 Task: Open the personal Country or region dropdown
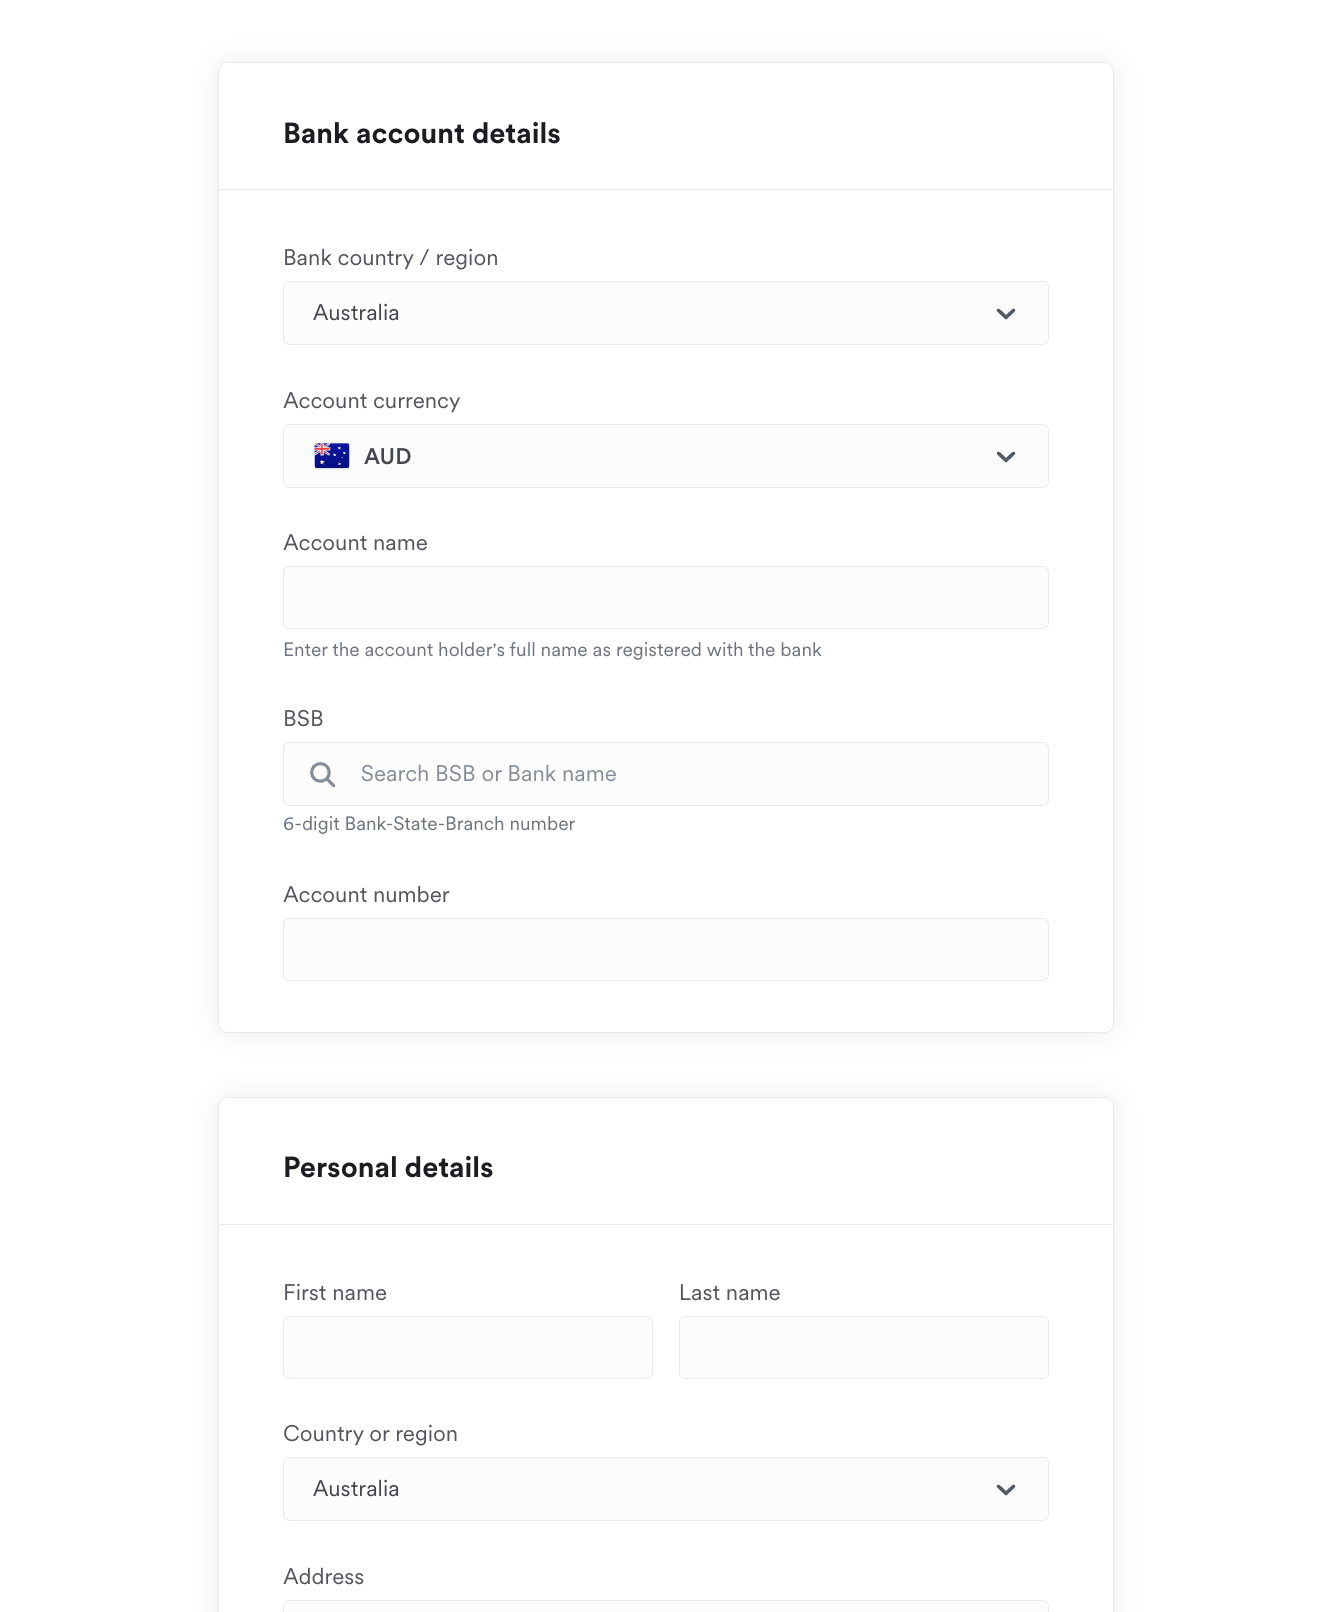(x=666, y=1489)
